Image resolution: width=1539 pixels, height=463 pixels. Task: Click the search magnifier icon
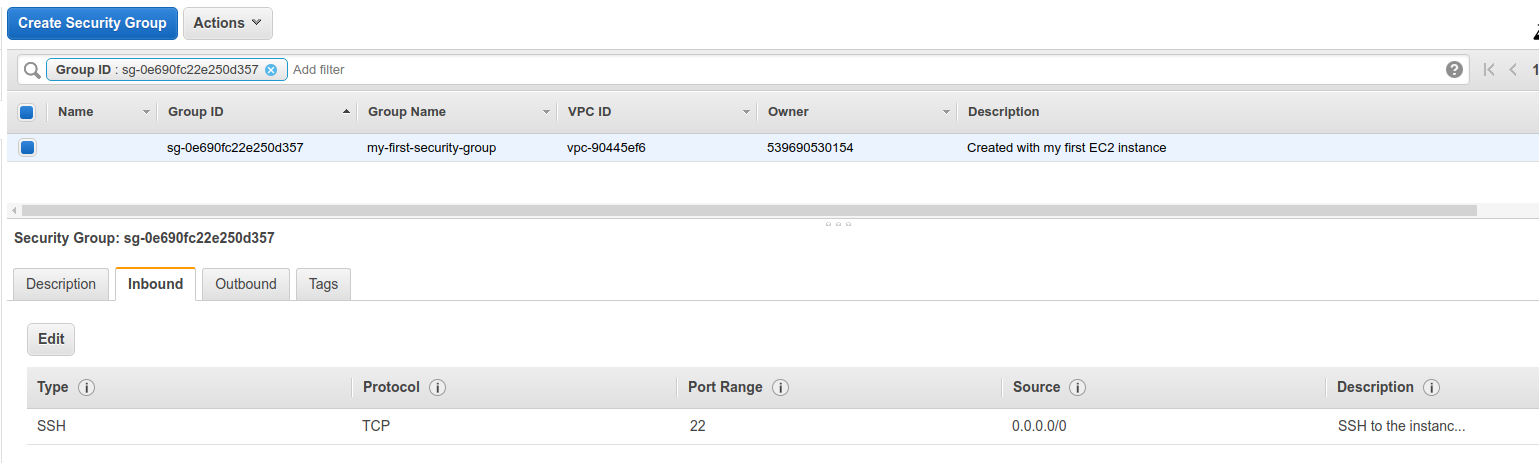(x=32, y=70)
